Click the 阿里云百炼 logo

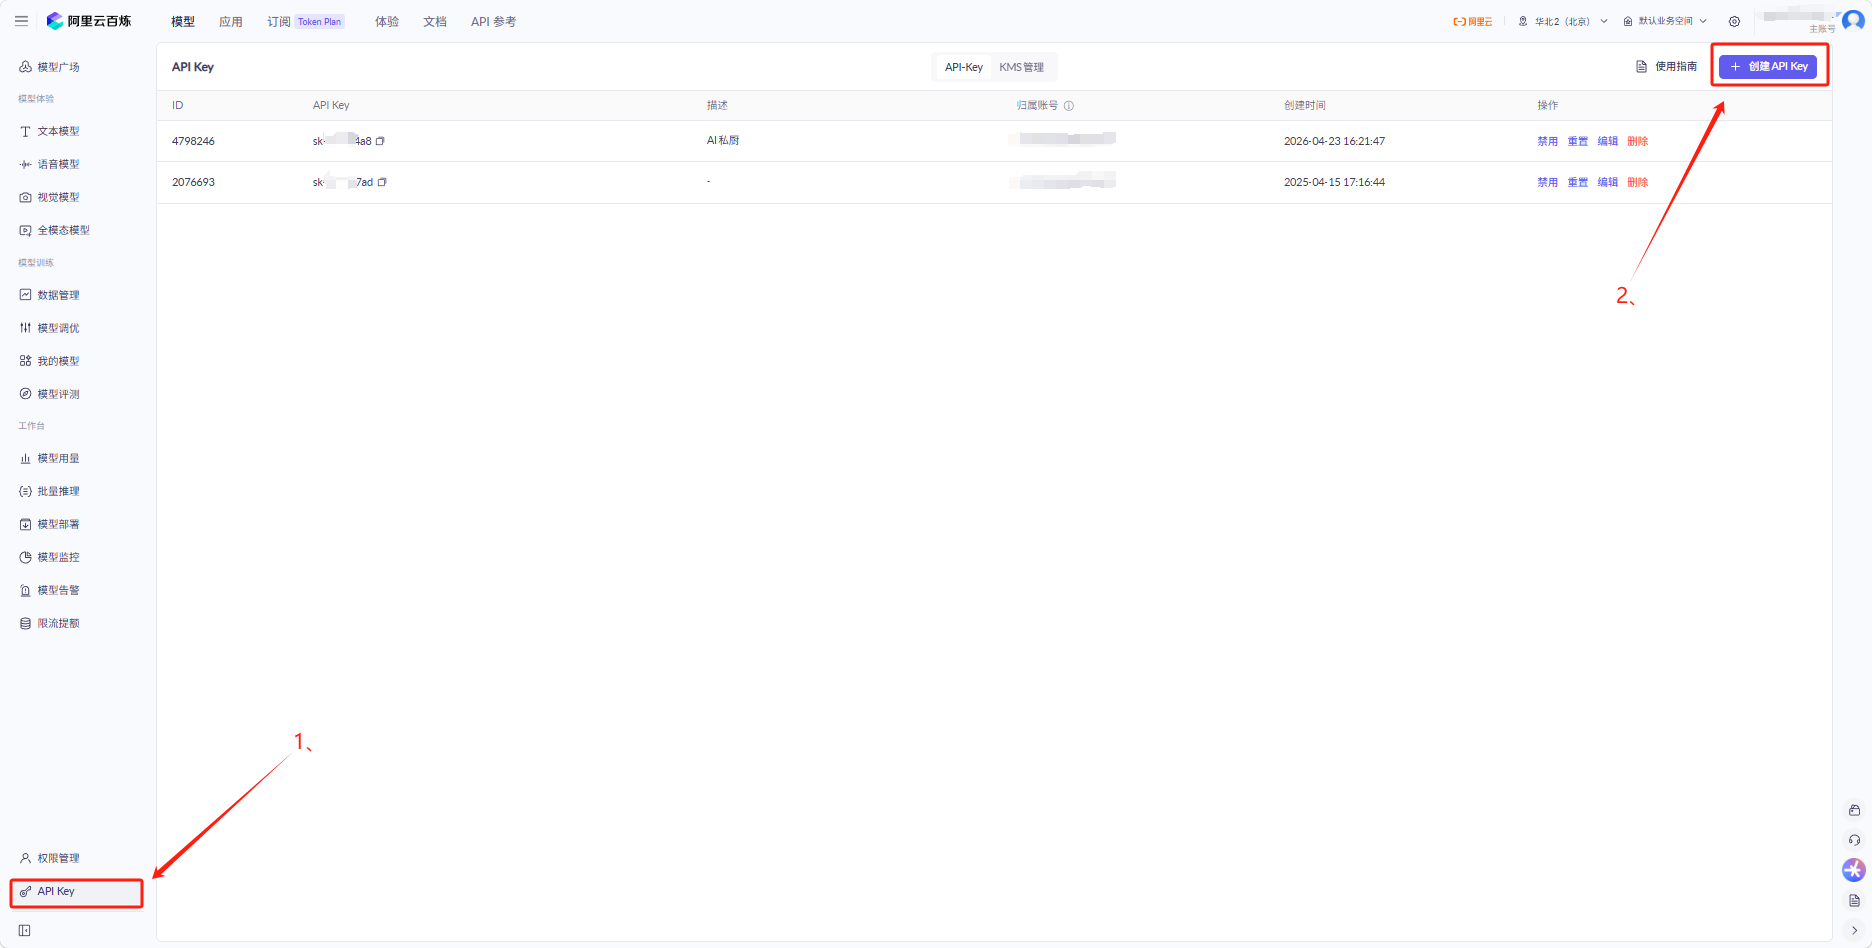click(89, 21)
